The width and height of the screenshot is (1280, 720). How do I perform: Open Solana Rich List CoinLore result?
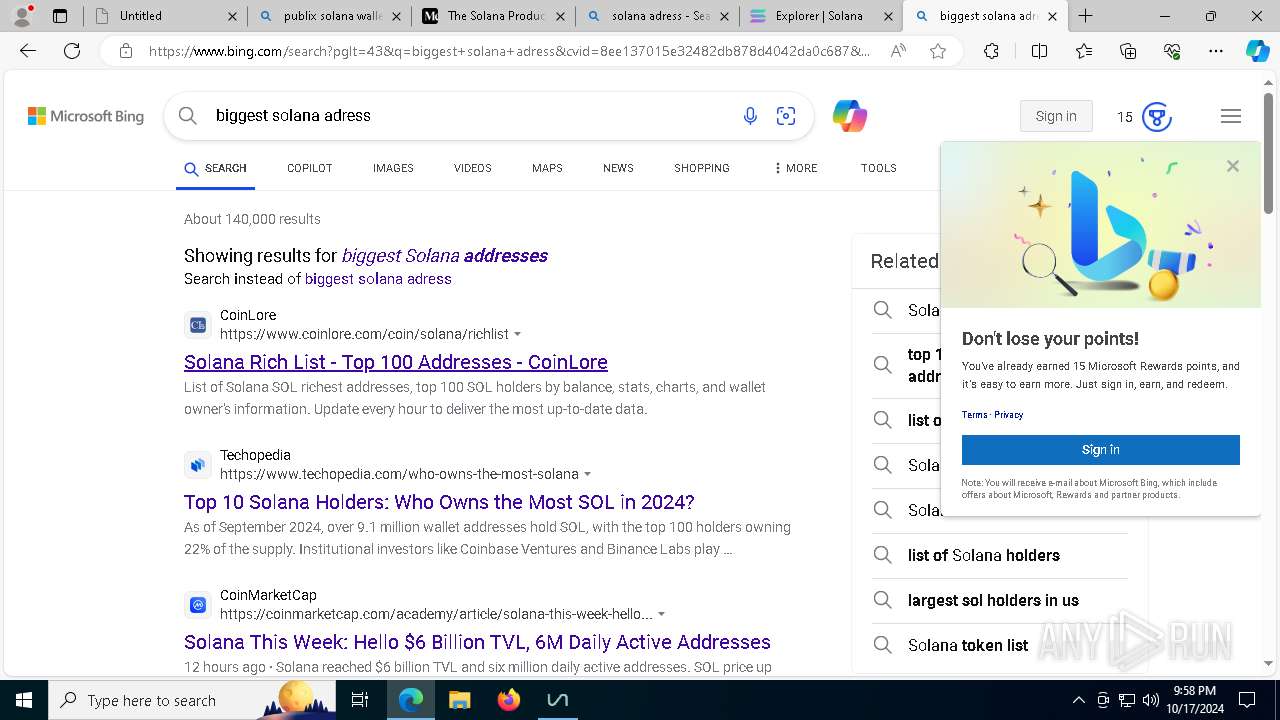[396, 362]
